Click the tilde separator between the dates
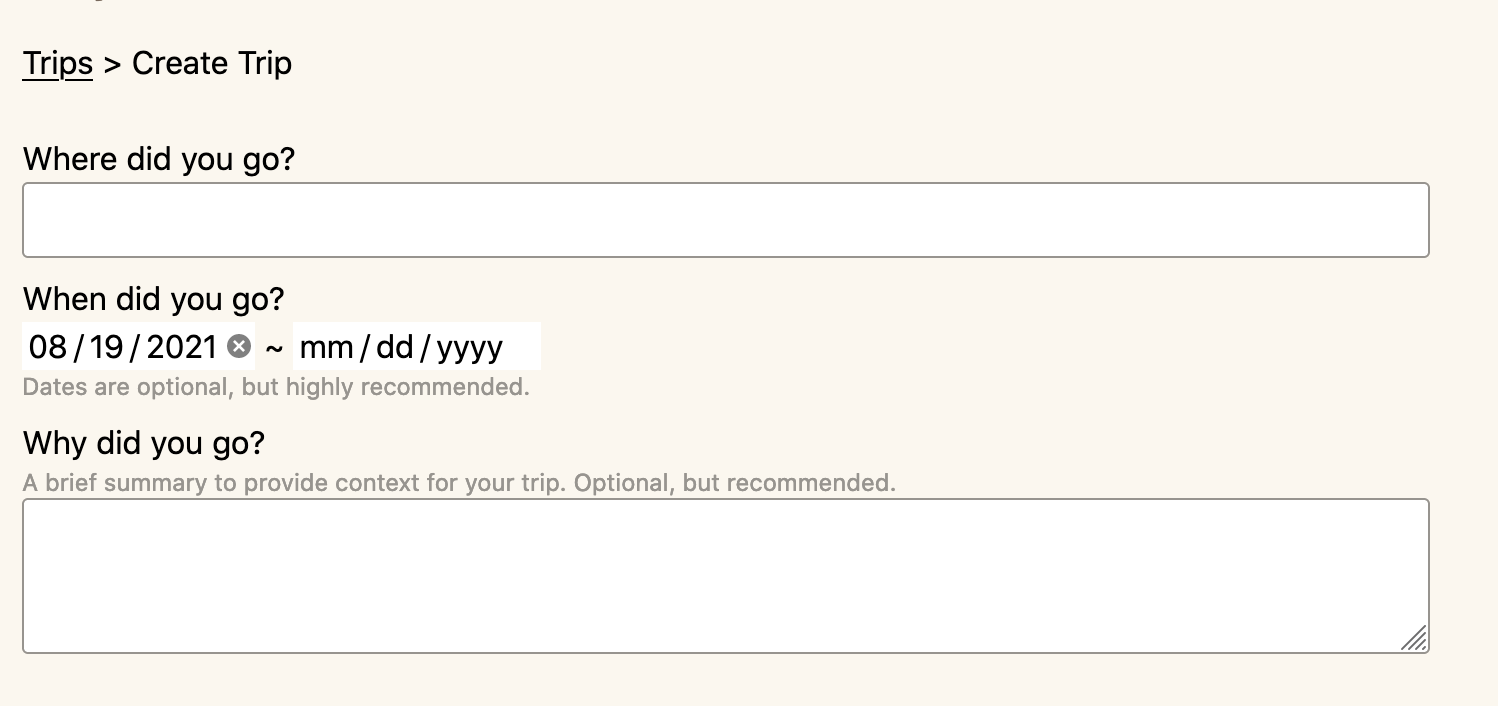The height and width of the screenshot is (706, 1498). [x=274, y=348]
